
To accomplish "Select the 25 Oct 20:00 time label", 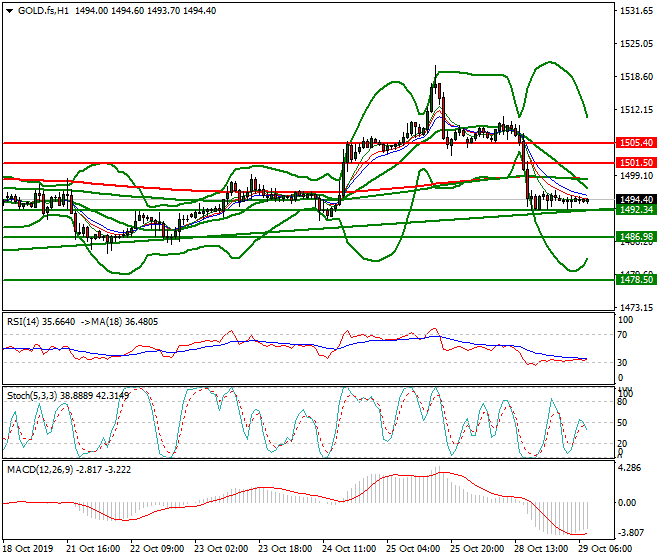I will click(477, 549).
